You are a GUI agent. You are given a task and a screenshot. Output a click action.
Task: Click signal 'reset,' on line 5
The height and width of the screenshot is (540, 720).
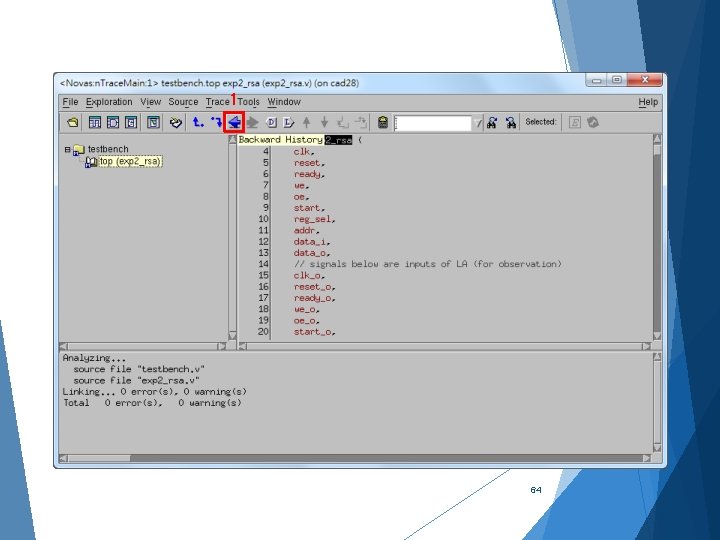(x=309, y=163)
